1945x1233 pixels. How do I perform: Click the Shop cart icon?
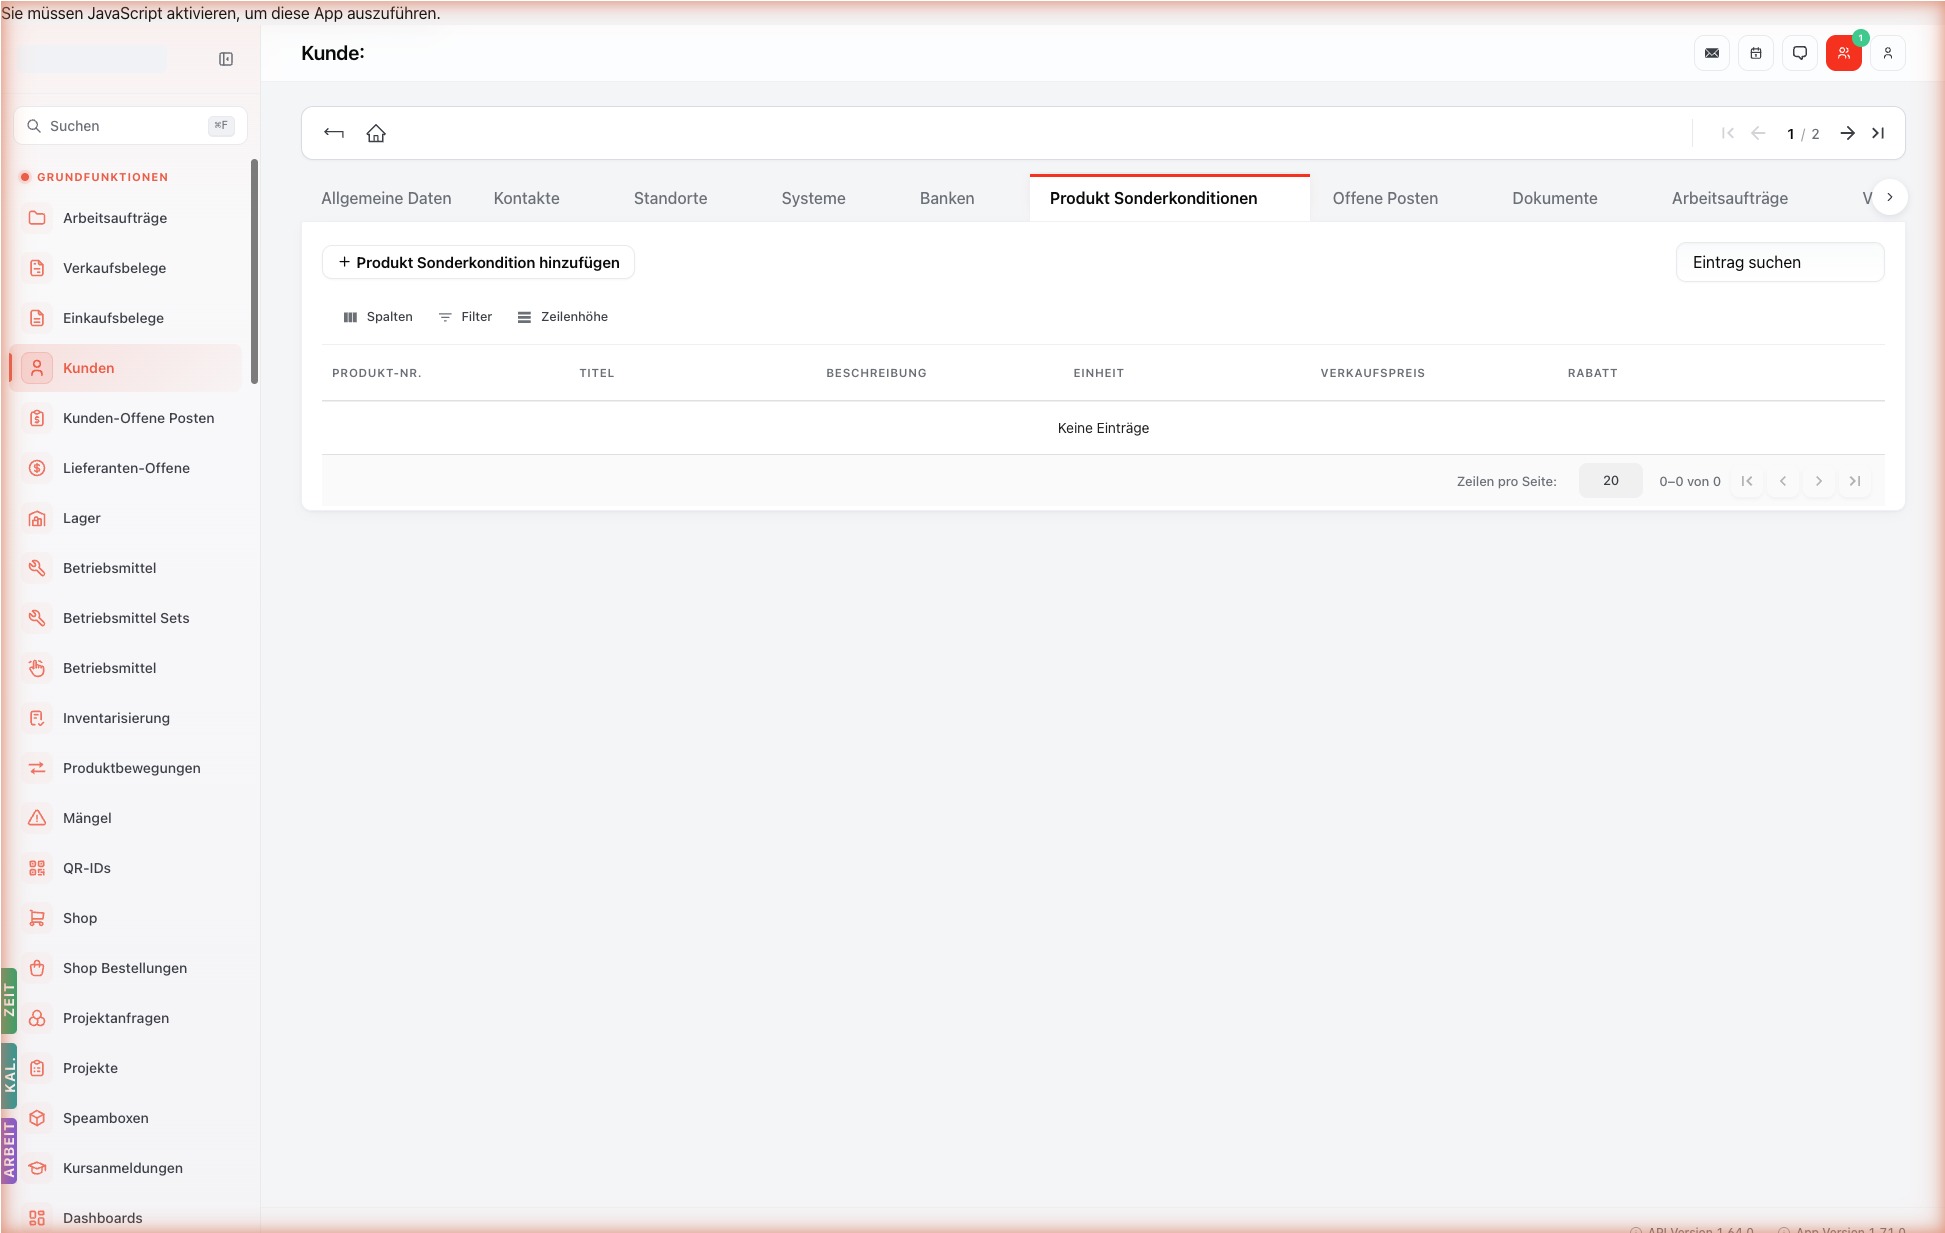[x=37, y=918]
